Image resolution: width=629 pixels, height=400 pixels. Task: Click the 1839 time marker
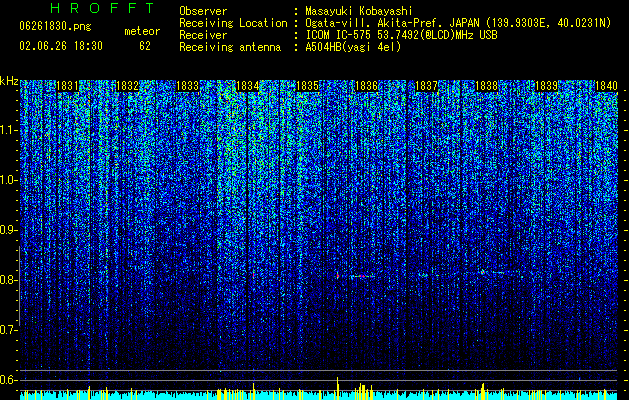tap(546, 86)
